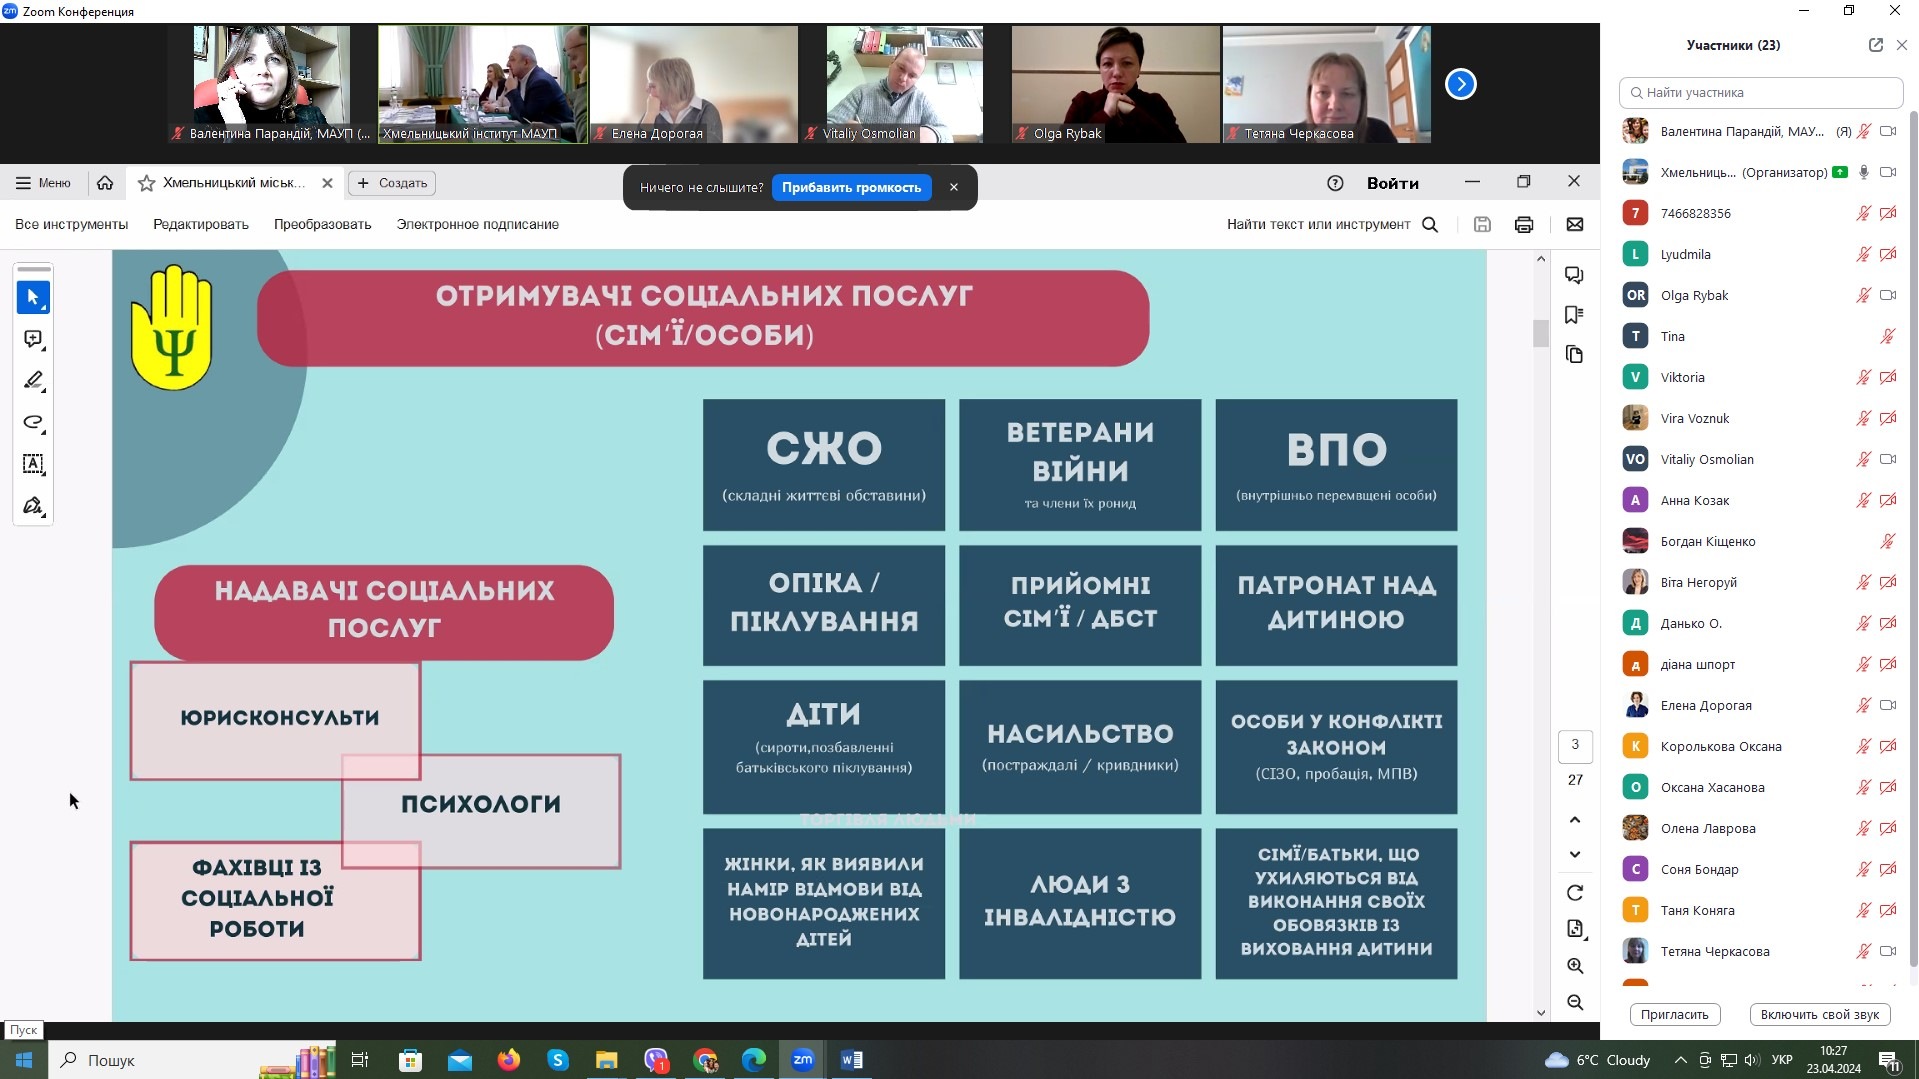Open the Преобразовать menu

coord(323,225)
